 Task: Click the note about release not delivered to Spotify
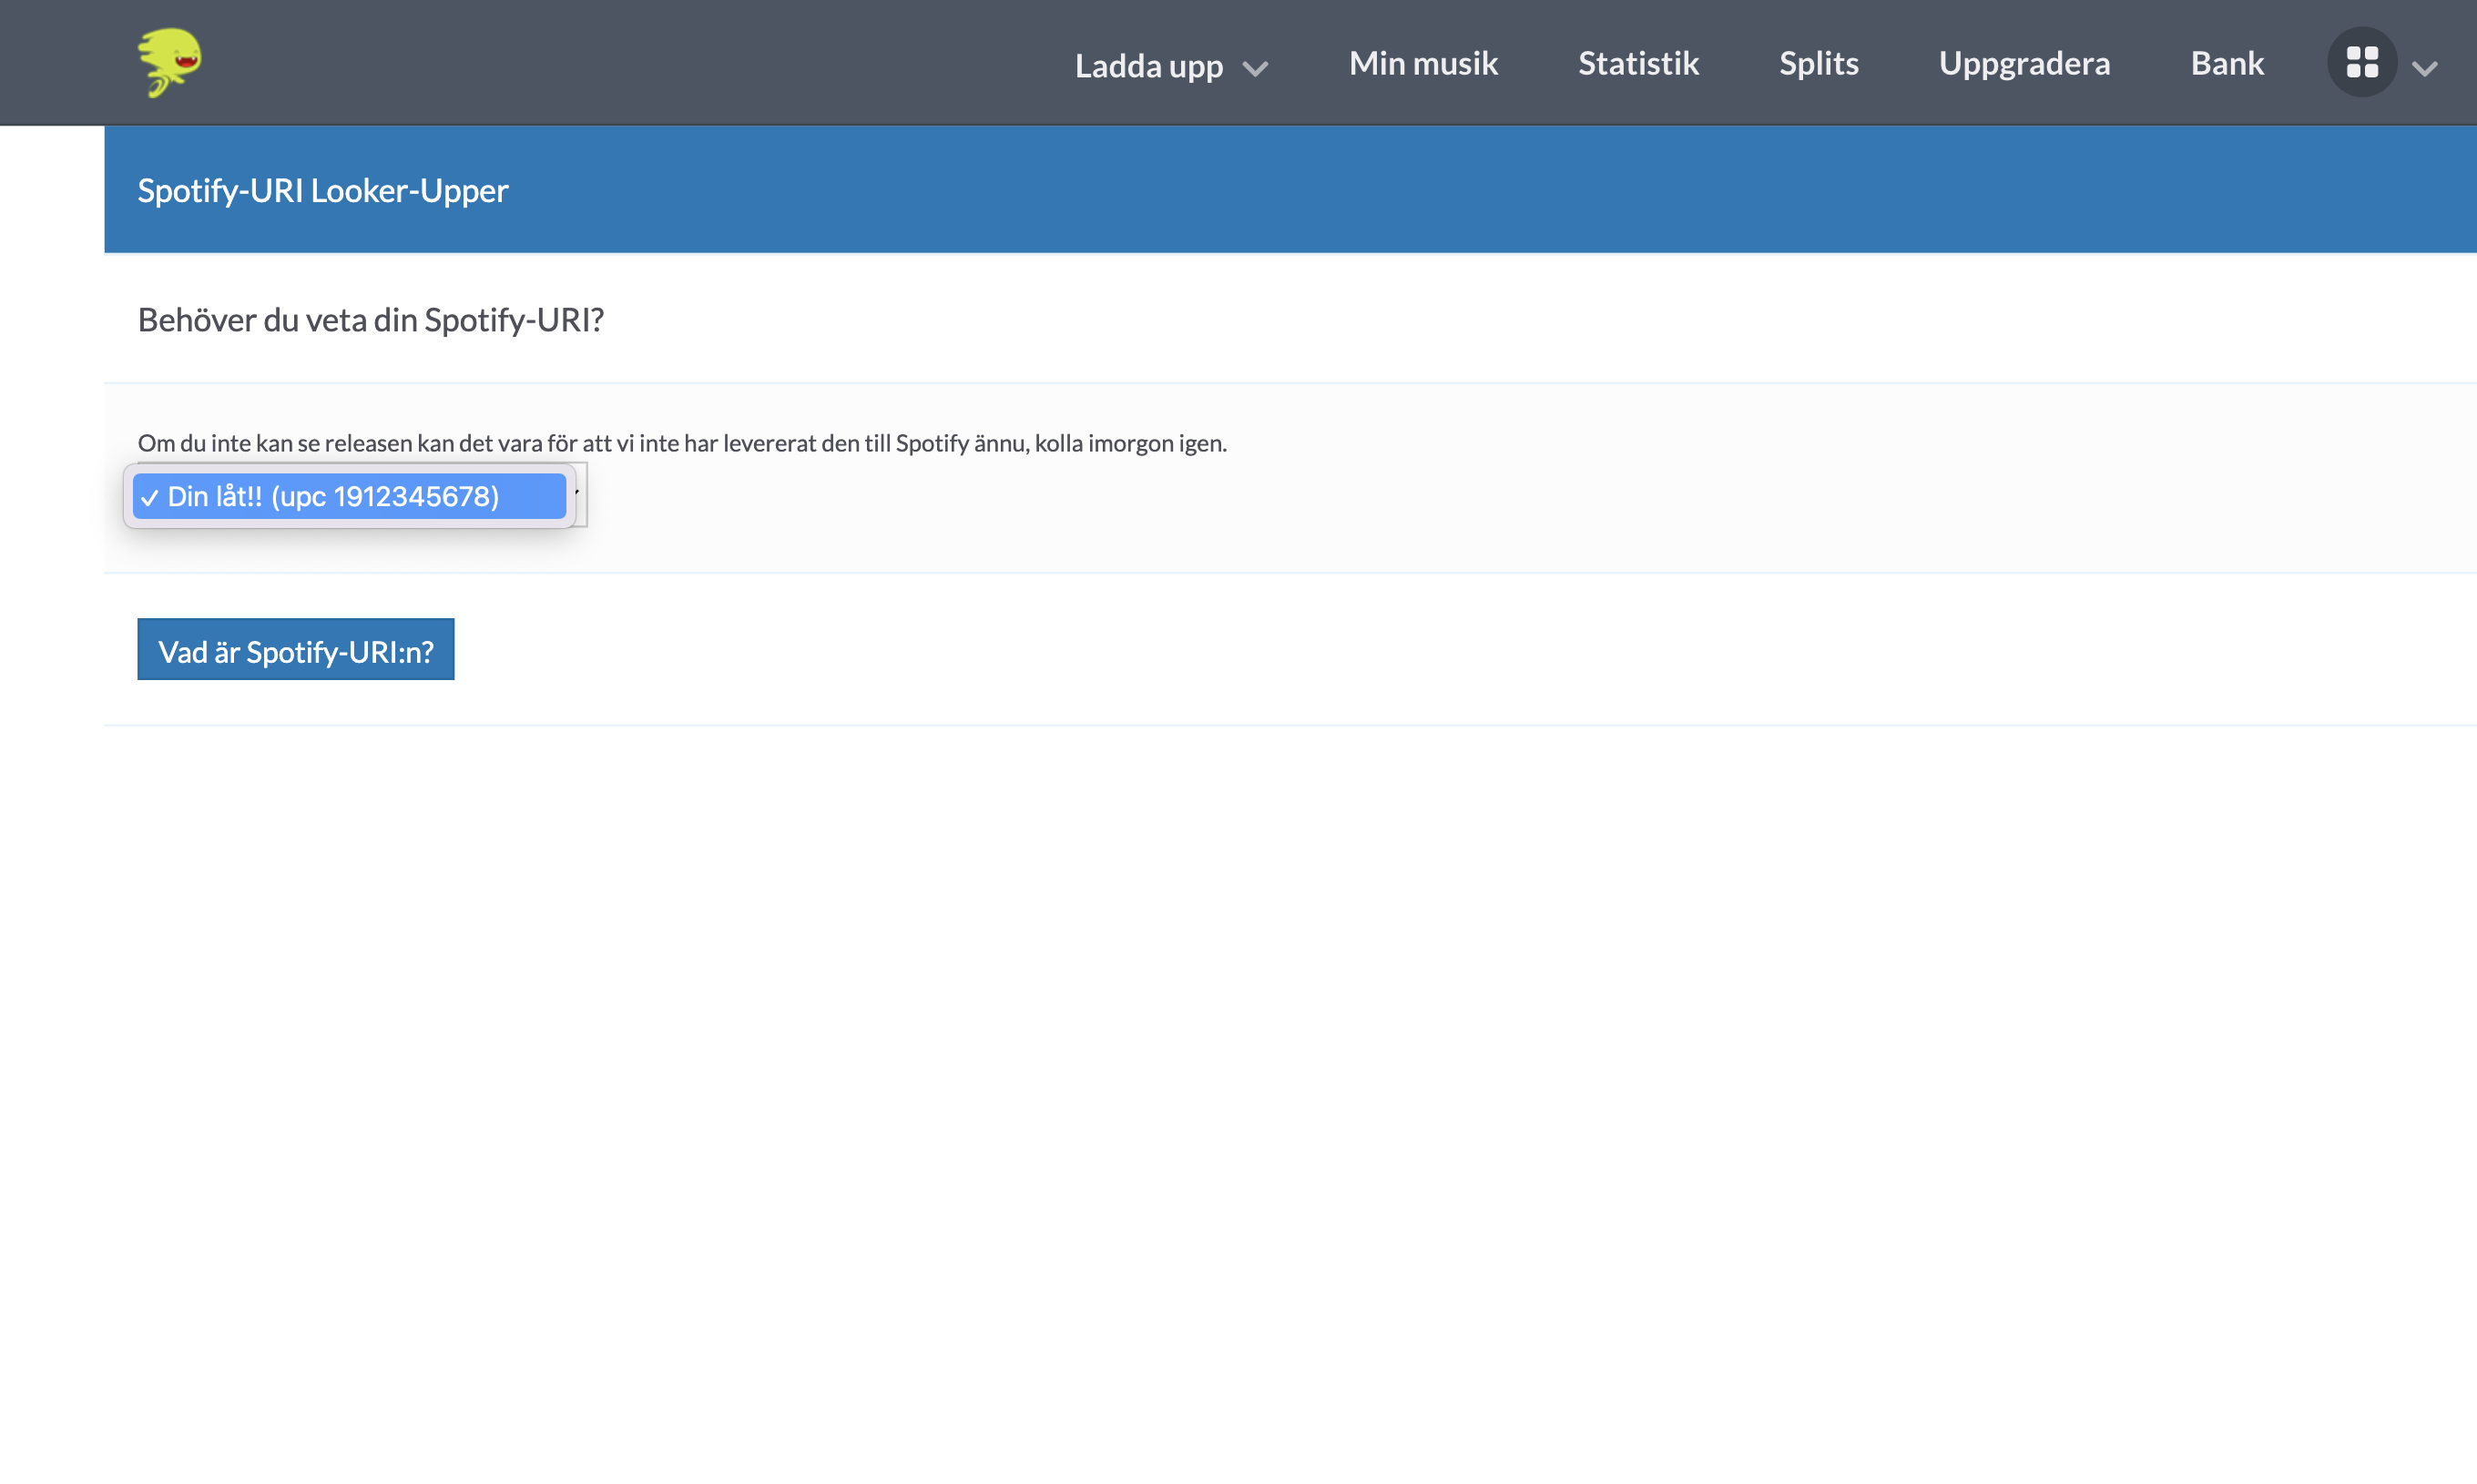682,443
